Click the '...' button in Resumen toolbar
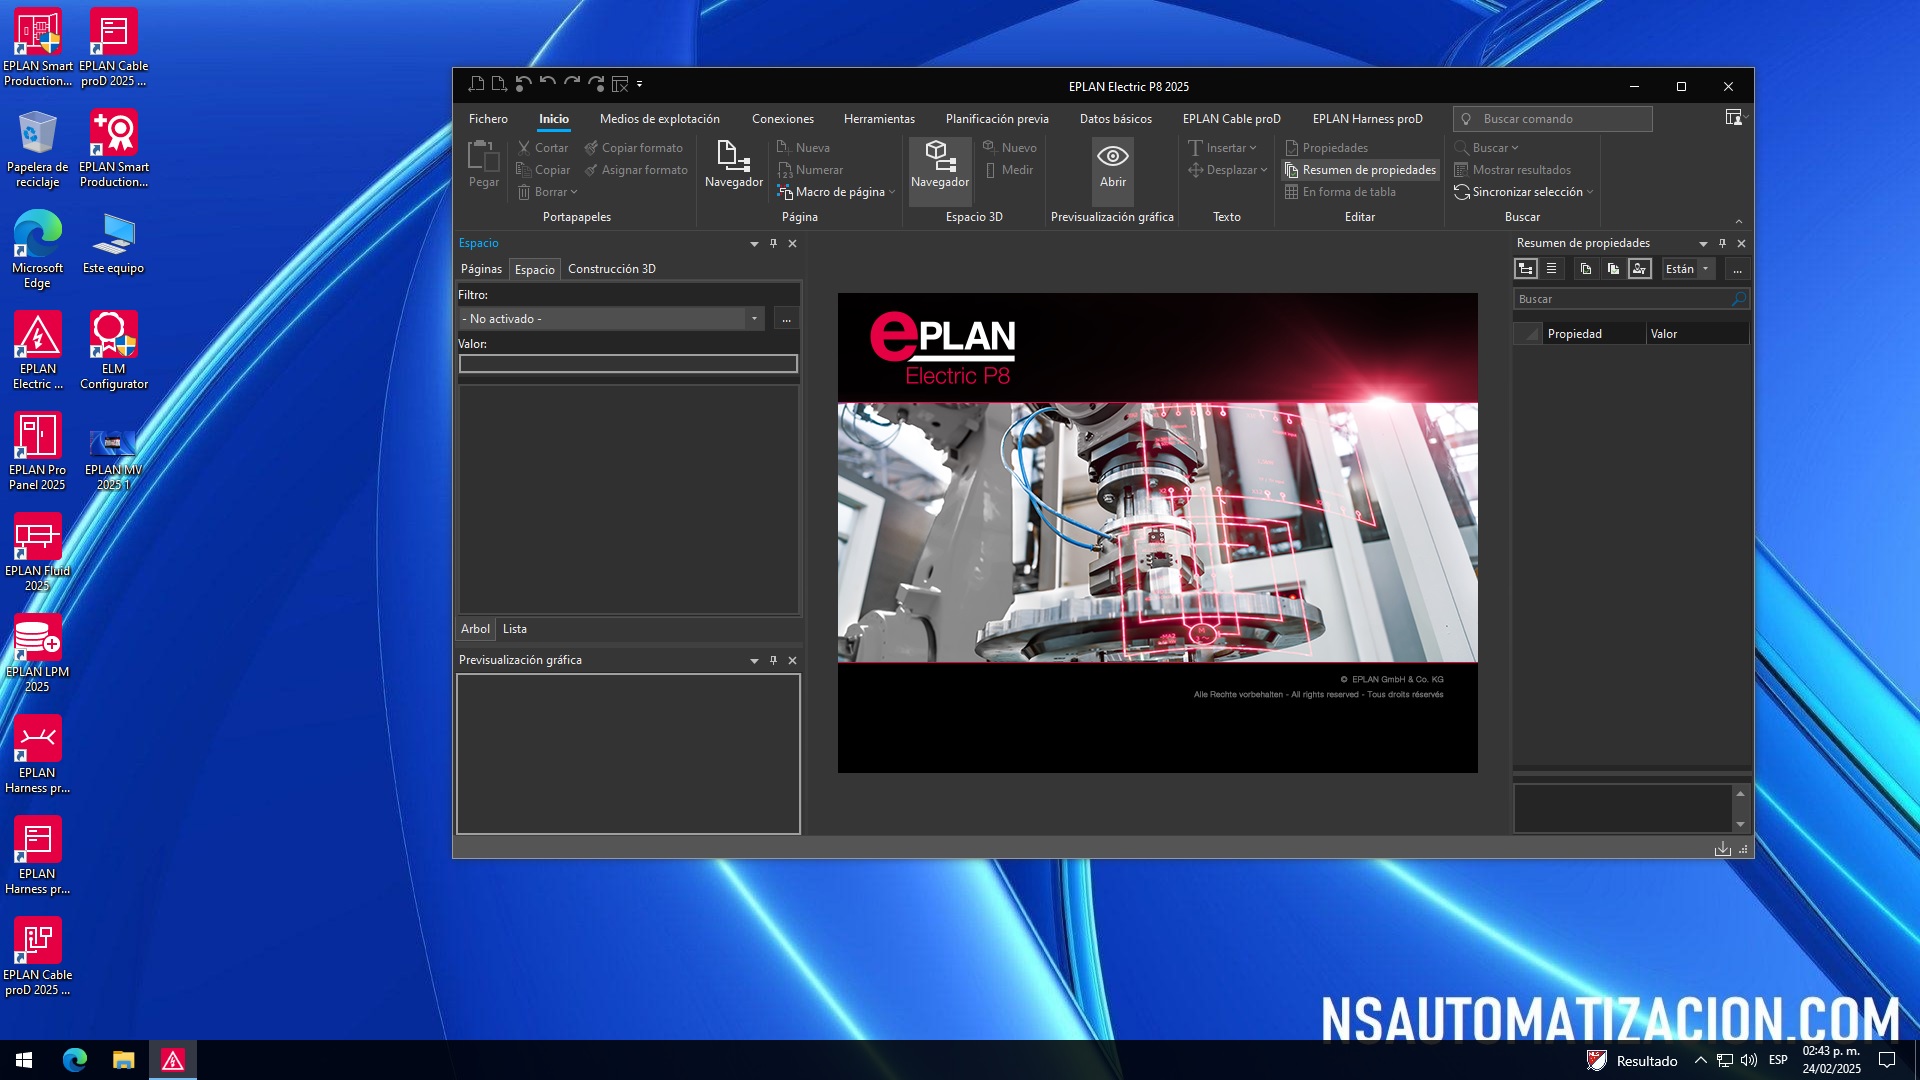 click(1737, 268)
